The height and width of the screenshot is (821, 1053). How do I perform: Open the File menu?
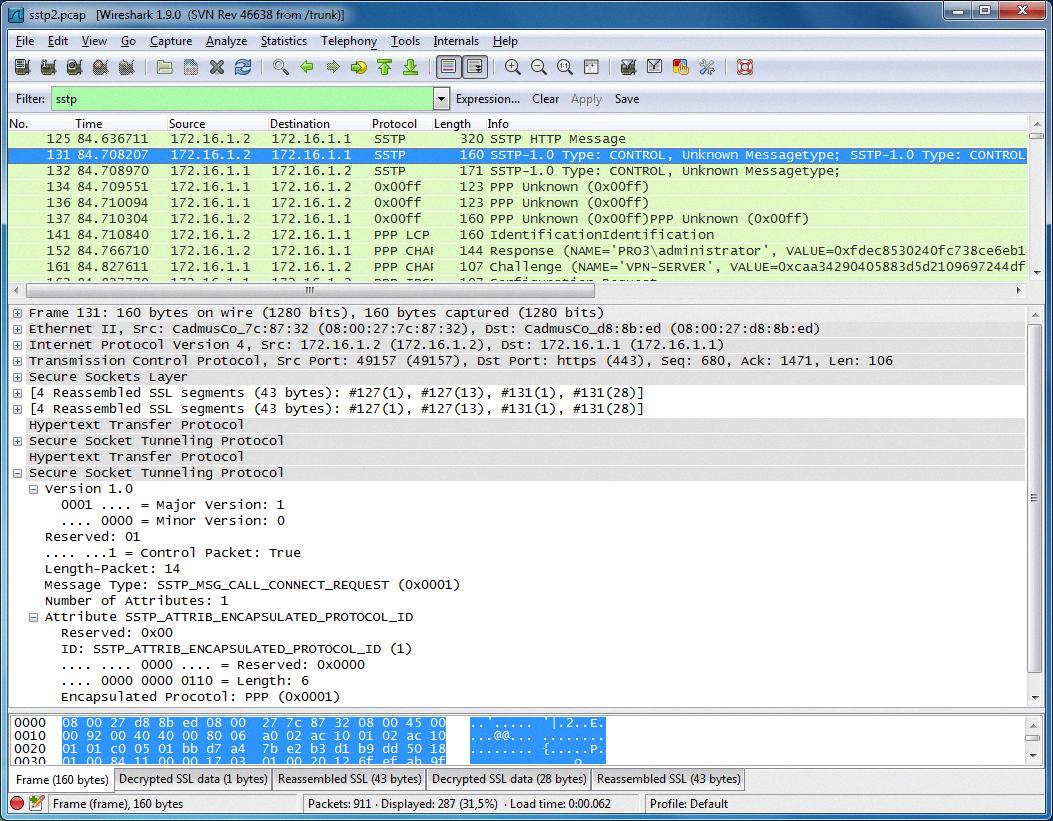coord(25,41)
